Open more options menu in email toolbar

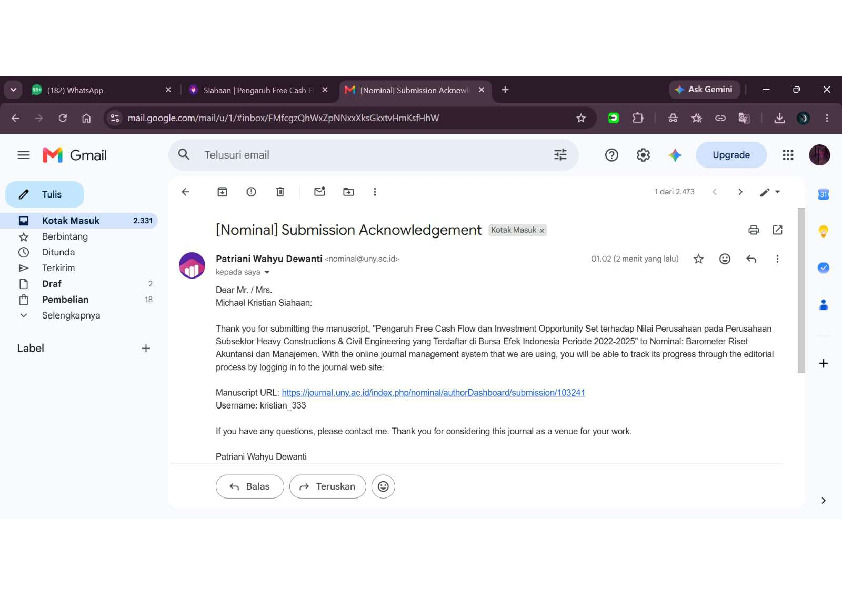tap(374, 192)
